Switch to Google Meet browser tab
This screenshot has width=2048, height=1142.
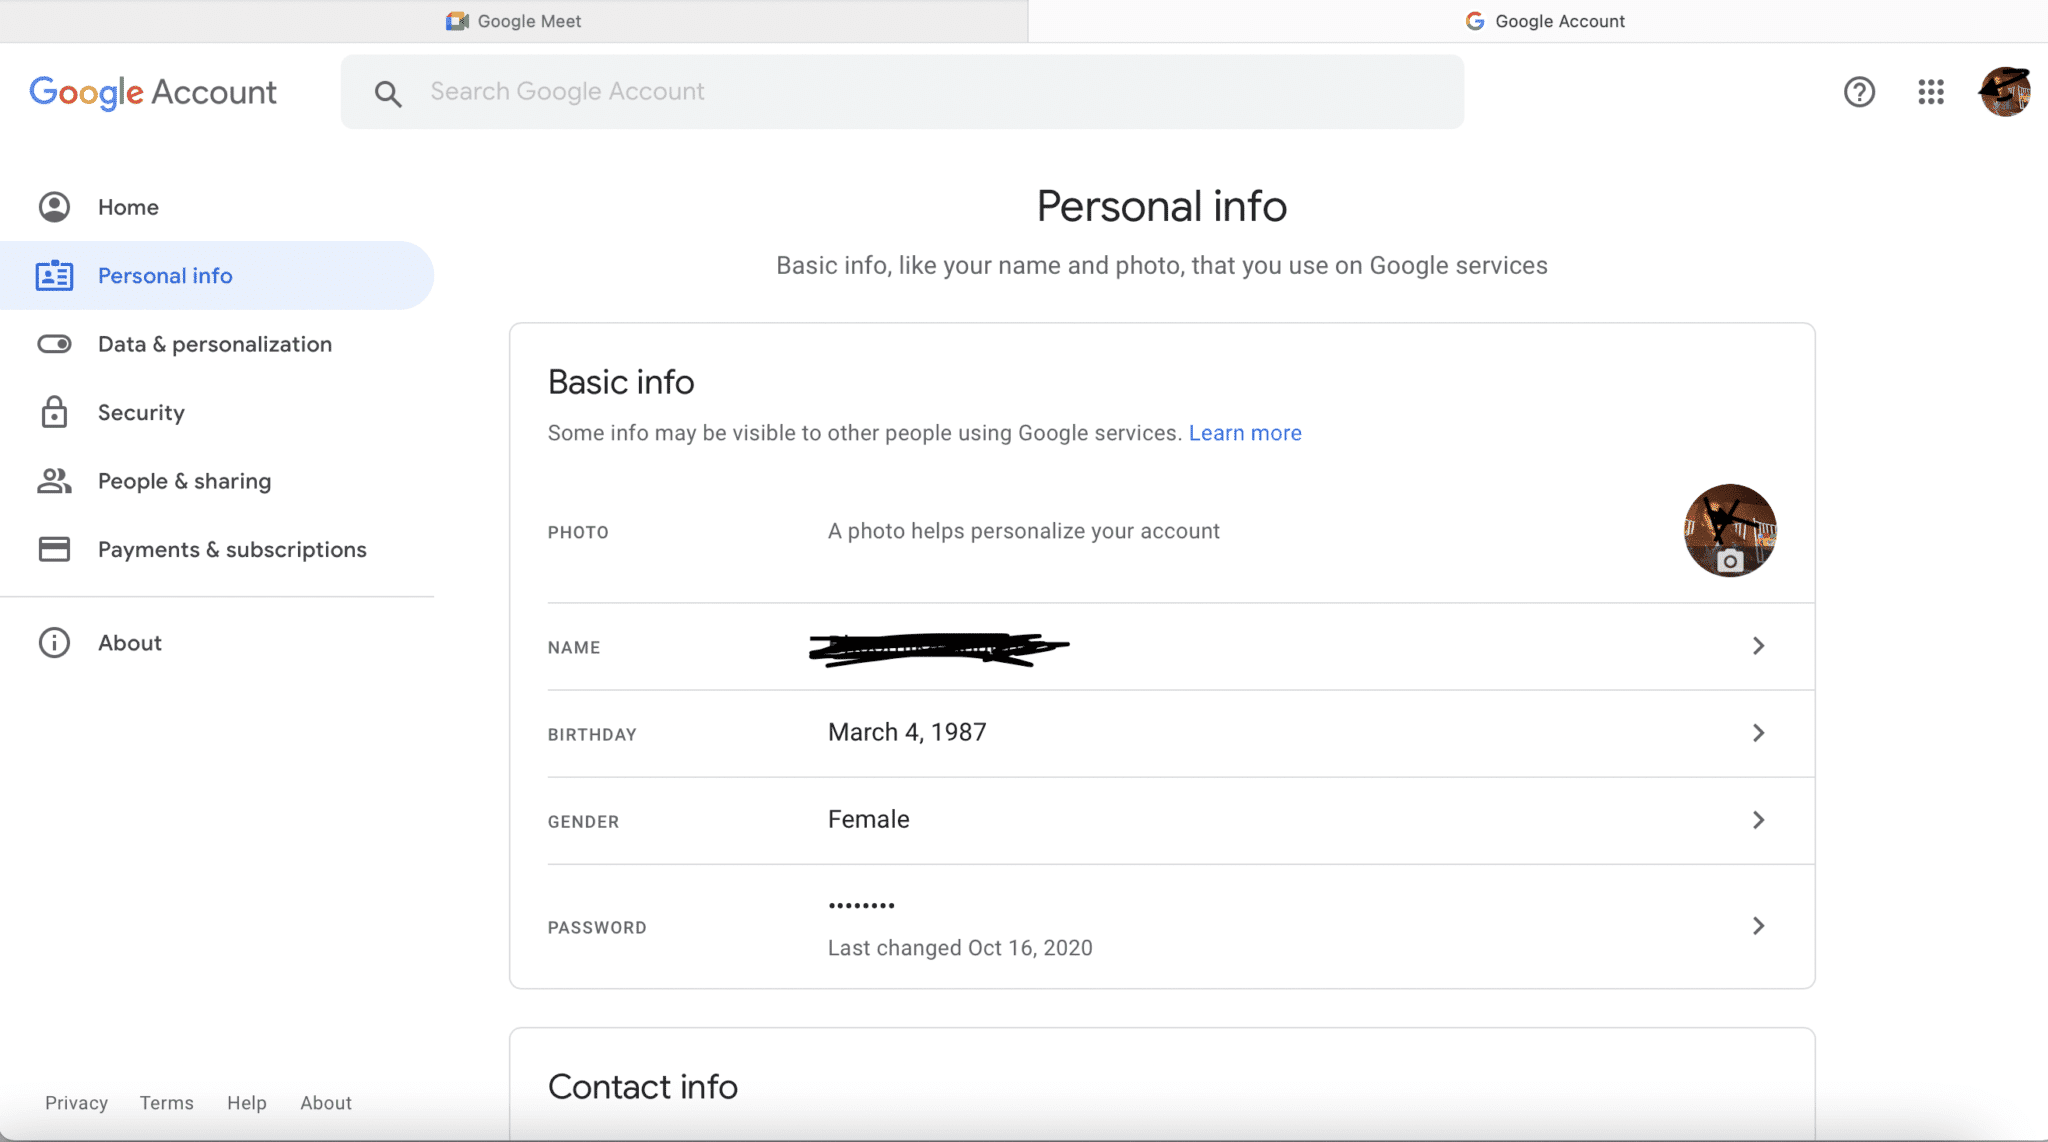[513, 20]
